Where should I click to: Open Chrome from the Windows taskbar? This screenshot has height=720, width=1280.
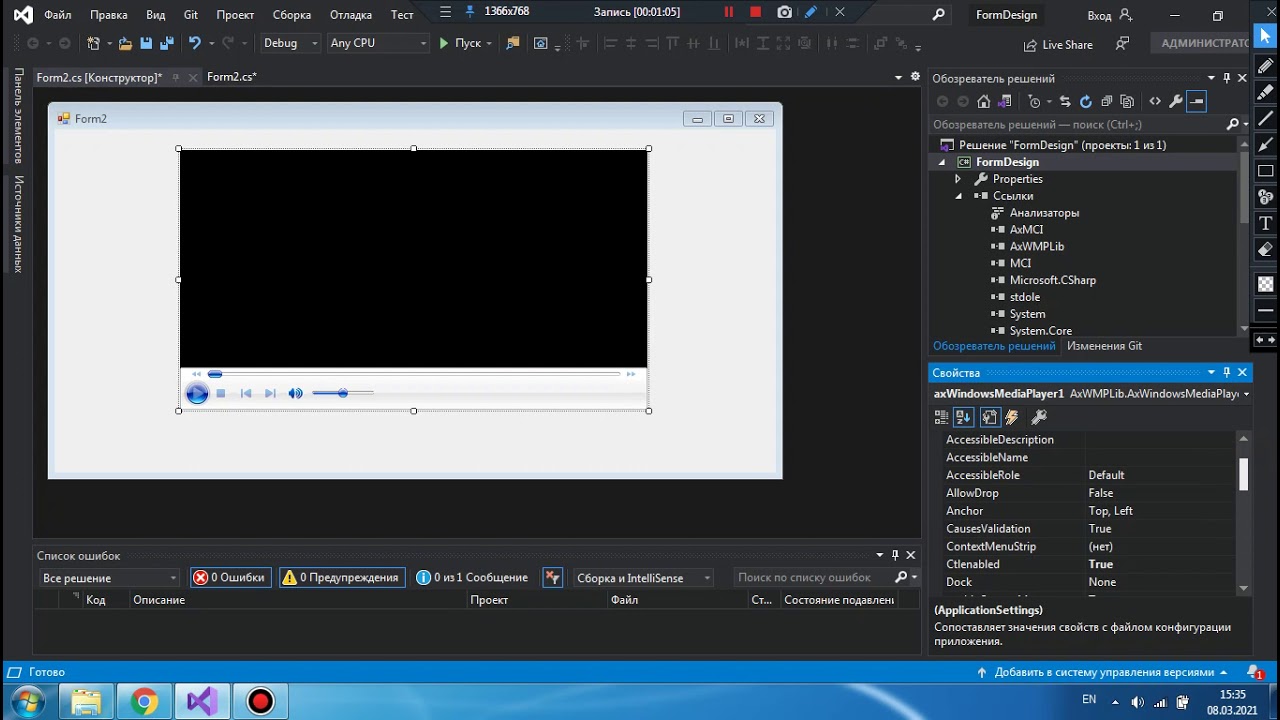click(145, 702)
